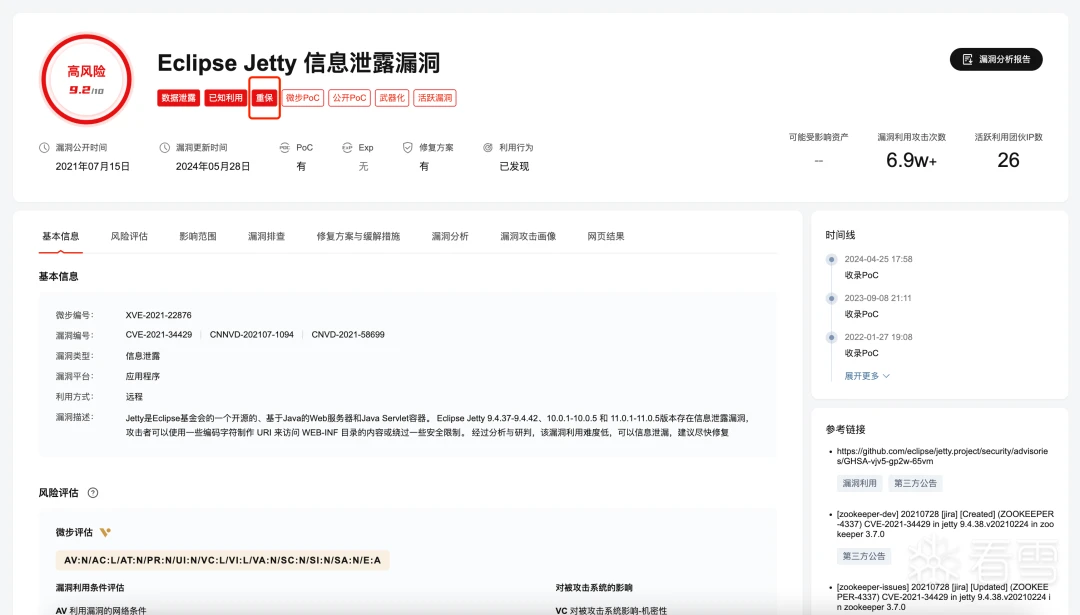Click the clock icon beside 漏洞更新时间
The height and width of the screenshot is (615, 1080).
pos(164,147)
